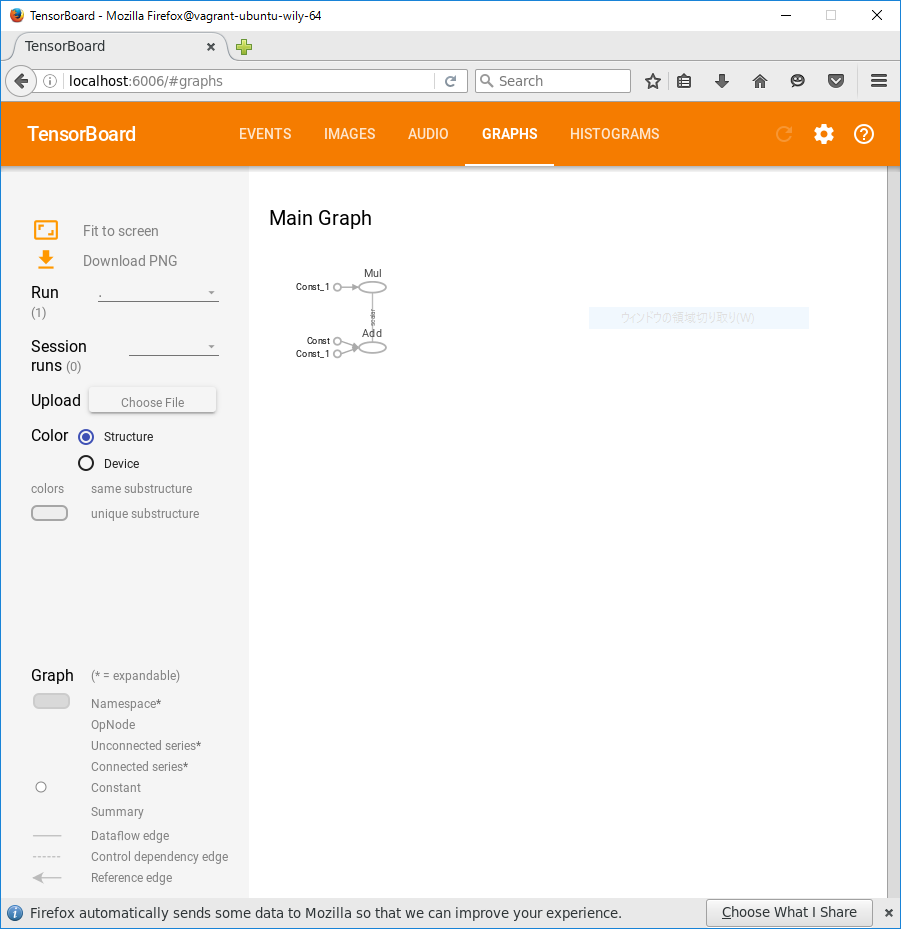Click the localhost address bar field
The image size is (901, 929).
(x=249, y=81)
